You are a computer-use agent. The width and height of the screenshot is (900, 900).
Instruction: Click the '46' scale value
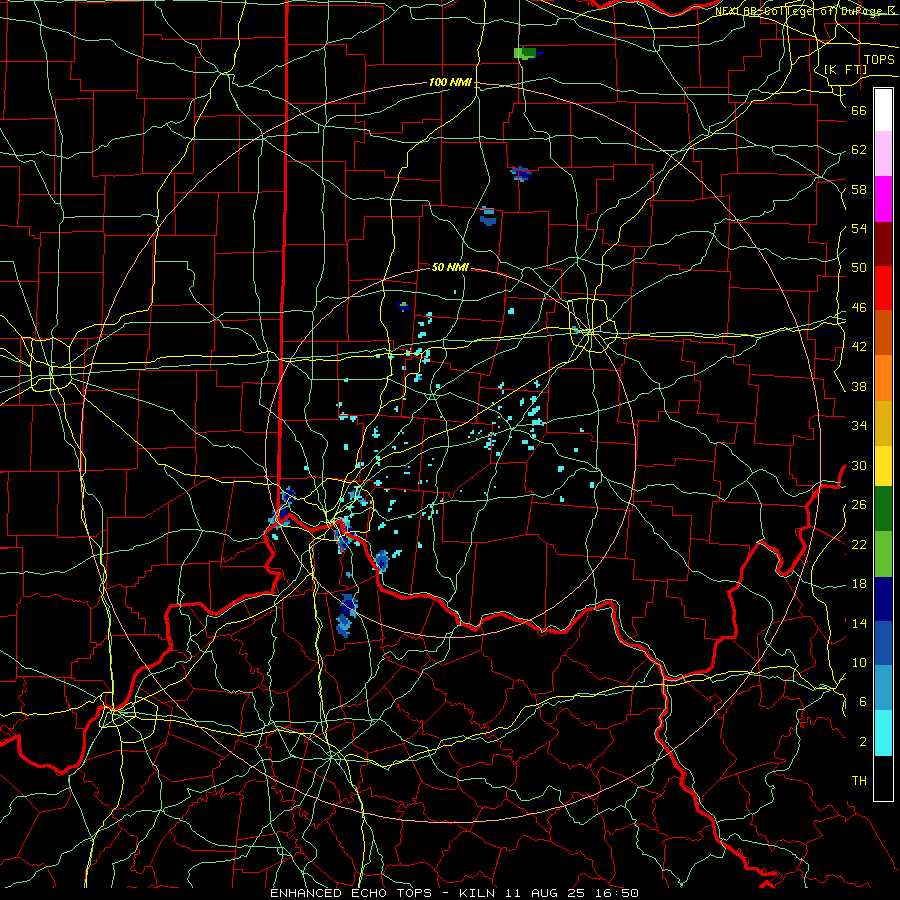click(x=859, y=308)
